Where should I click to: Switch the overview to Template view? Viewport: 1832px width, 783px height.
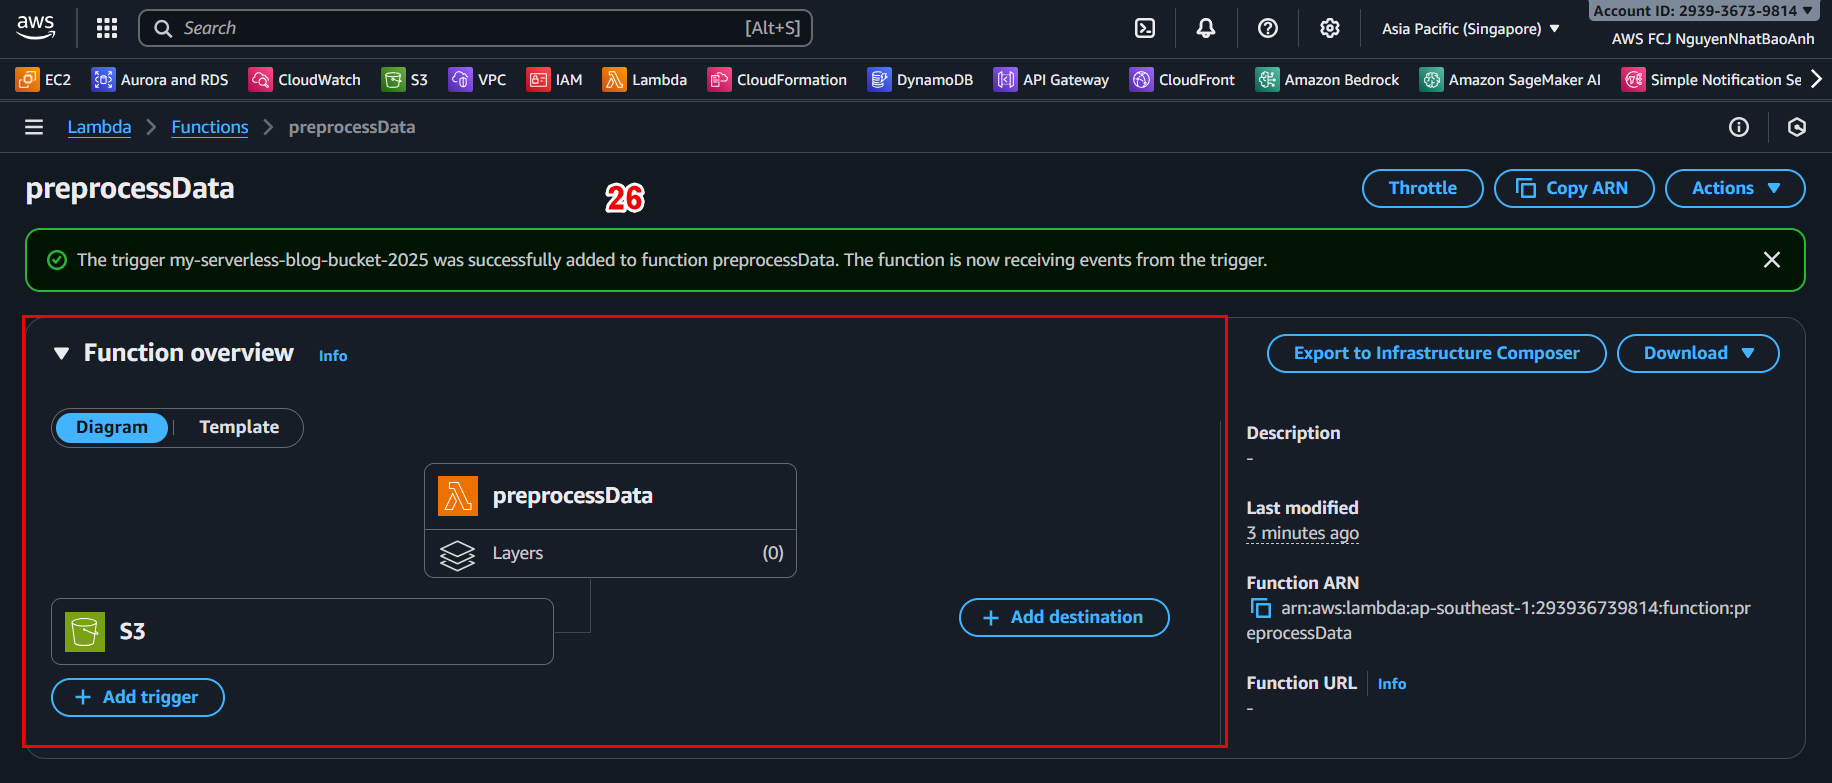click(239, 427)
